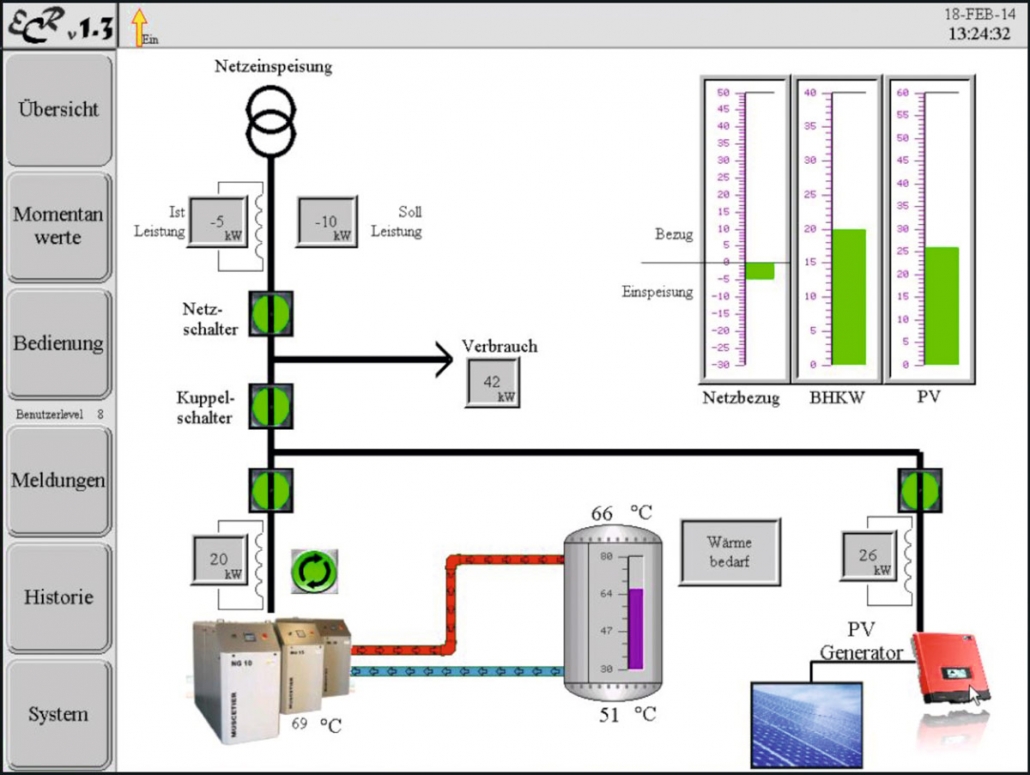Click the green circular restart icon
1030x775 pixels.
click(314, 571)
